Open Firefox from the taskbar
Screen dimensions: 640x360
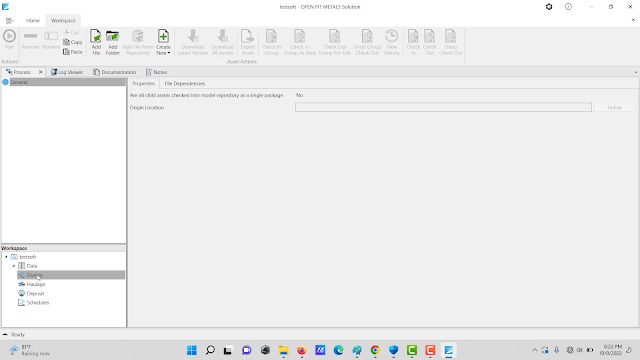pyautogui.click(x=302, y=350)
